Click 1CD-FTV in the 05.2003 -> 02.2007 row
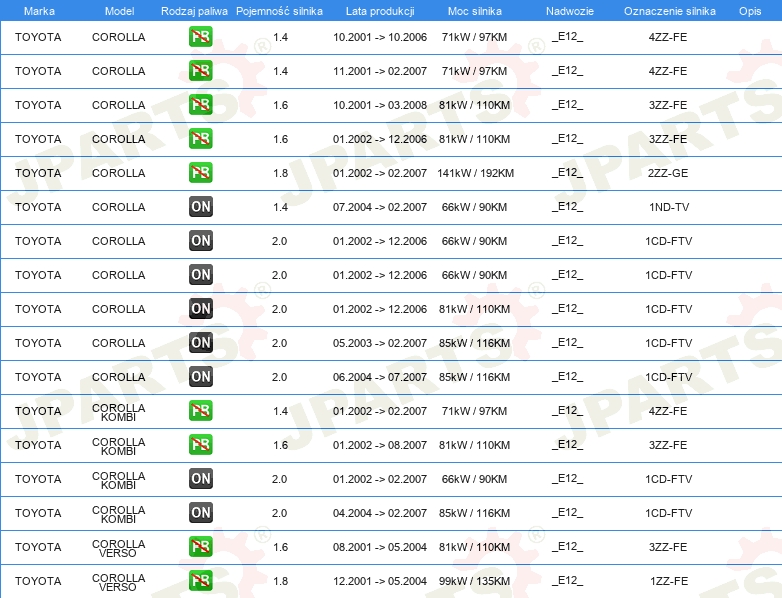Screen dimensions: 782x598 [x=668, y=343]
